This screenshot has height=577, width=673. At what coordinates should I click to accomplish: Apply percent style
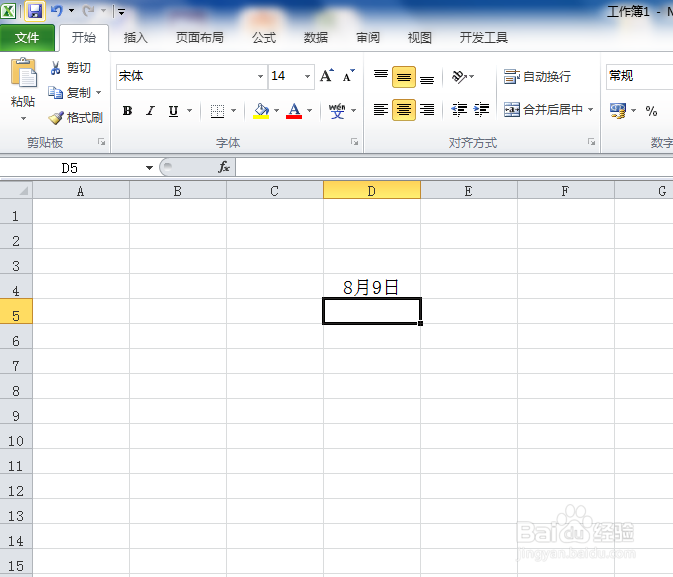[651, 111]
